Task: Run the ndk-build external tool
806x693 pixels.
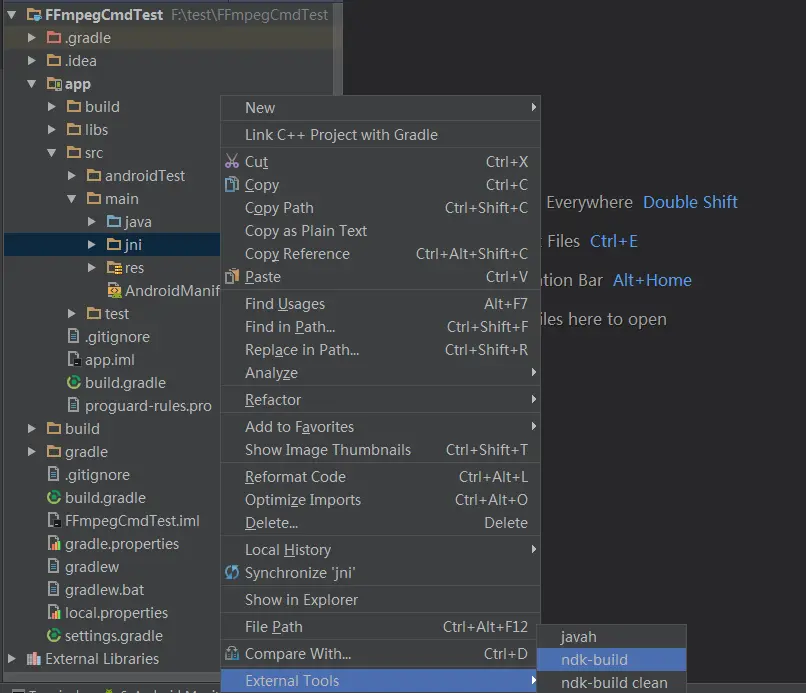Action: 611,660
